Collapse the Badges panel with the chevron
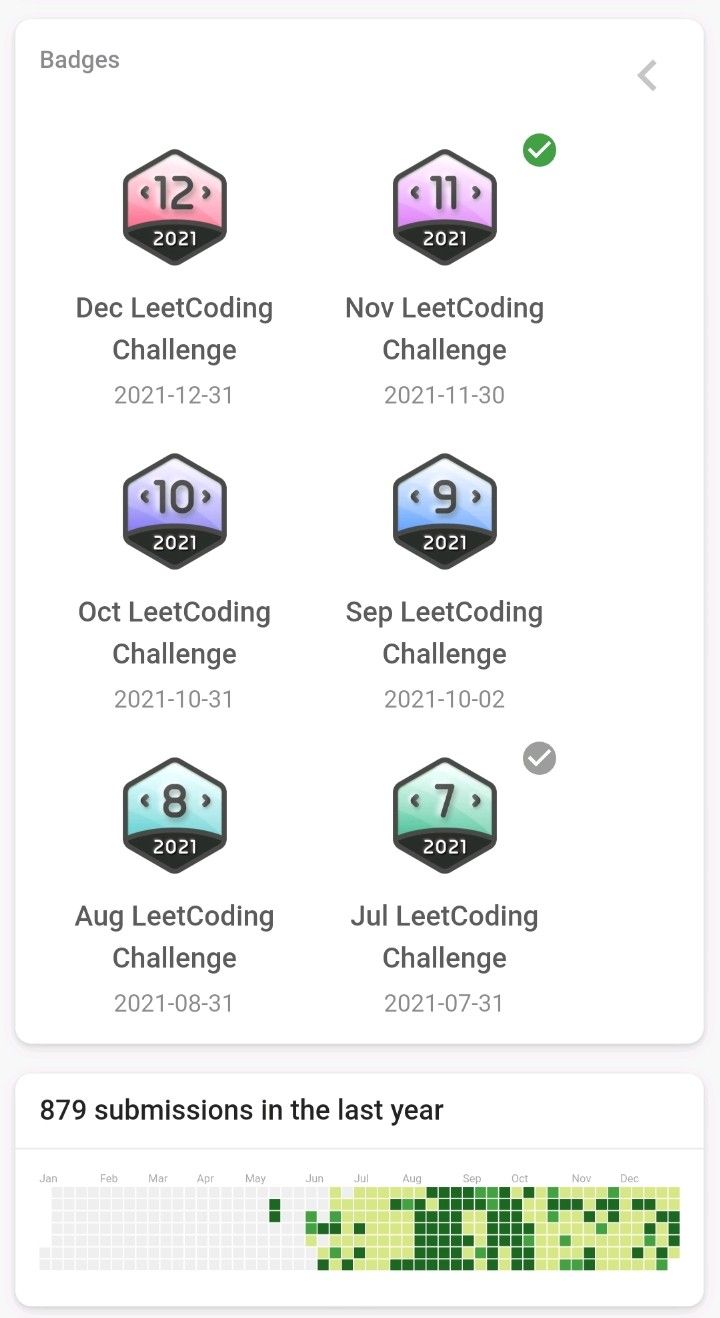This screenshot has height=1318, width=720. [648, 75]
